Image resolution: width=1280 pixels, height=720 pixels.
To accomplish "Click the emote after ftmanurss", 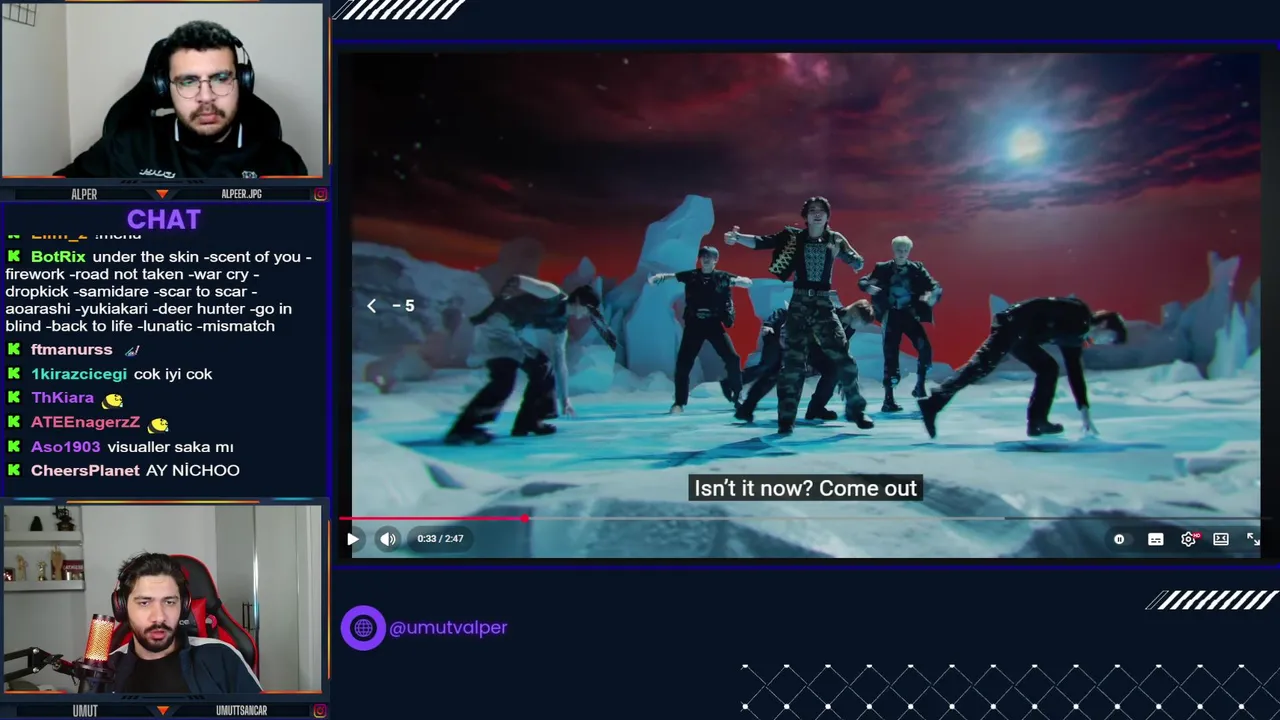I will pos(131,351).
